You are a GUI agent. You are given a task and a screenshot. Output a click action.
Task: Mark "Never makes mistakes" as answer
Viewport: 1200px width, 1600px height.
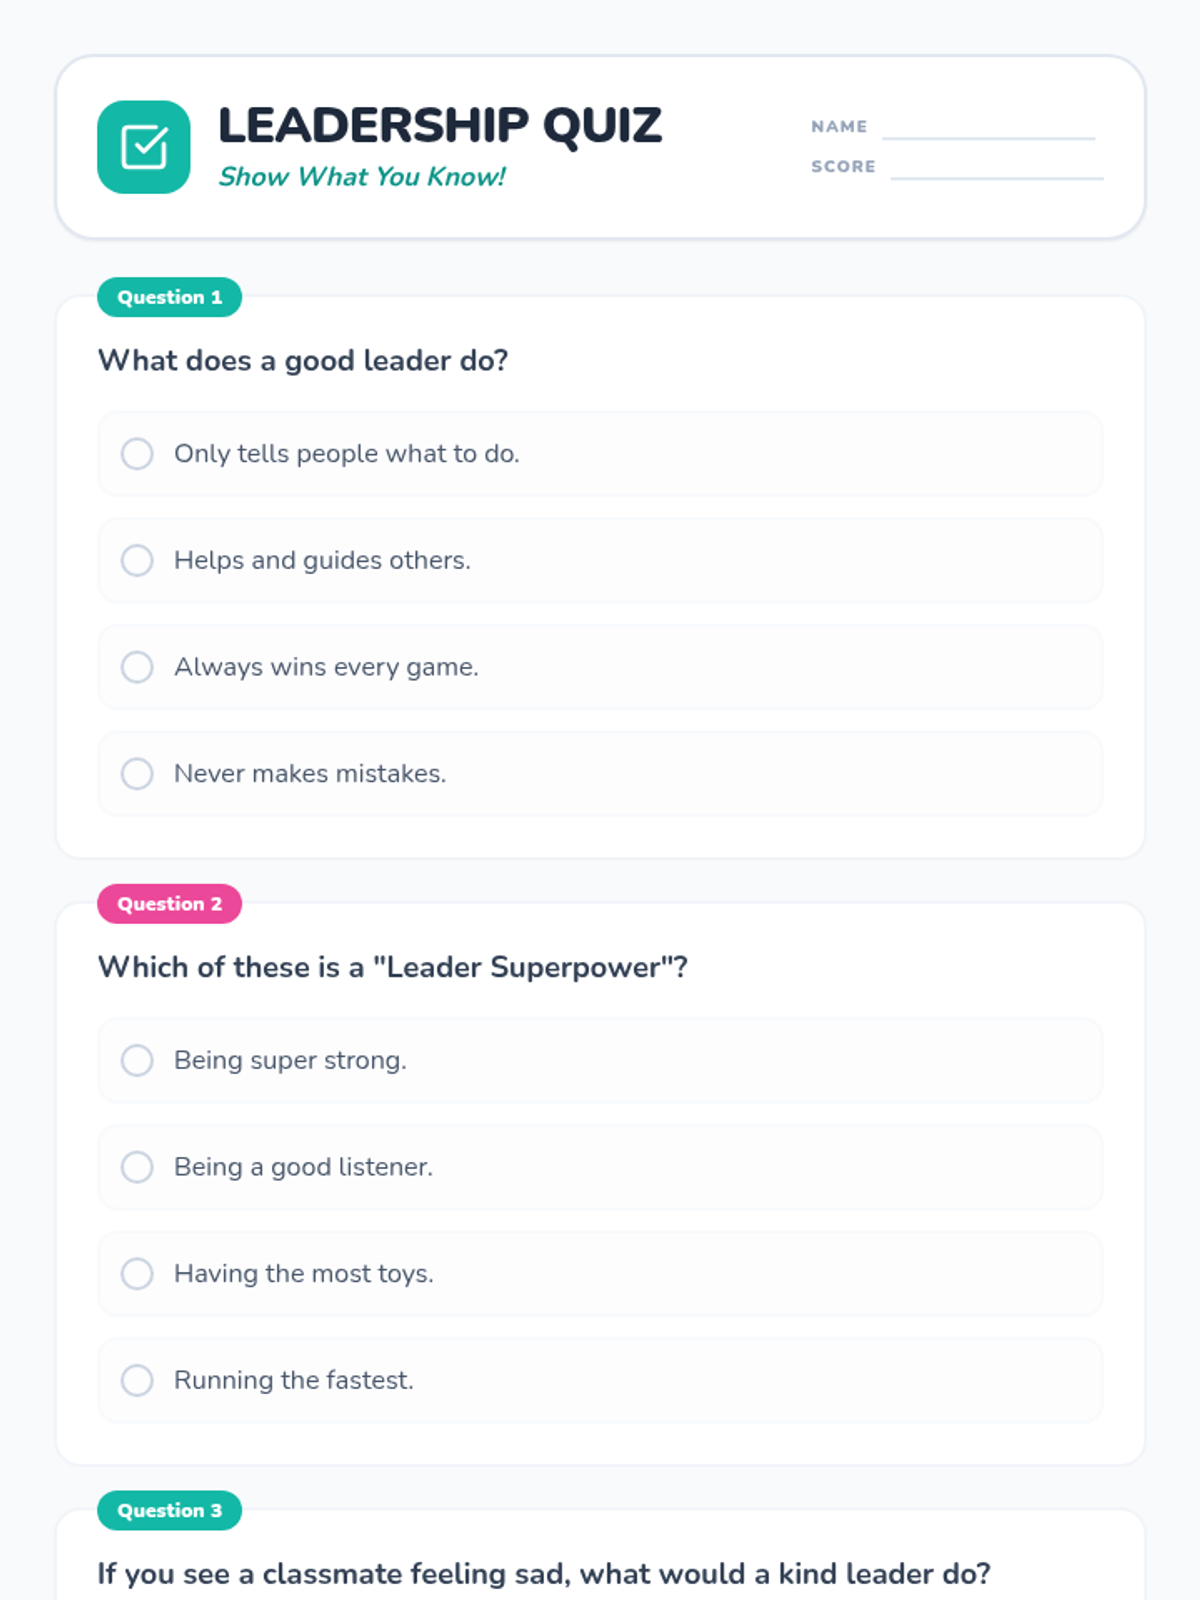137,774
